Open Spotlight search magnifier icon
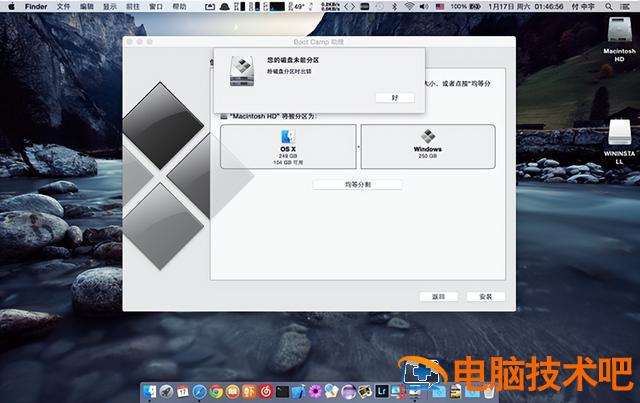The height and width of the screenshot is (403, 640). (x=609, y=7)
